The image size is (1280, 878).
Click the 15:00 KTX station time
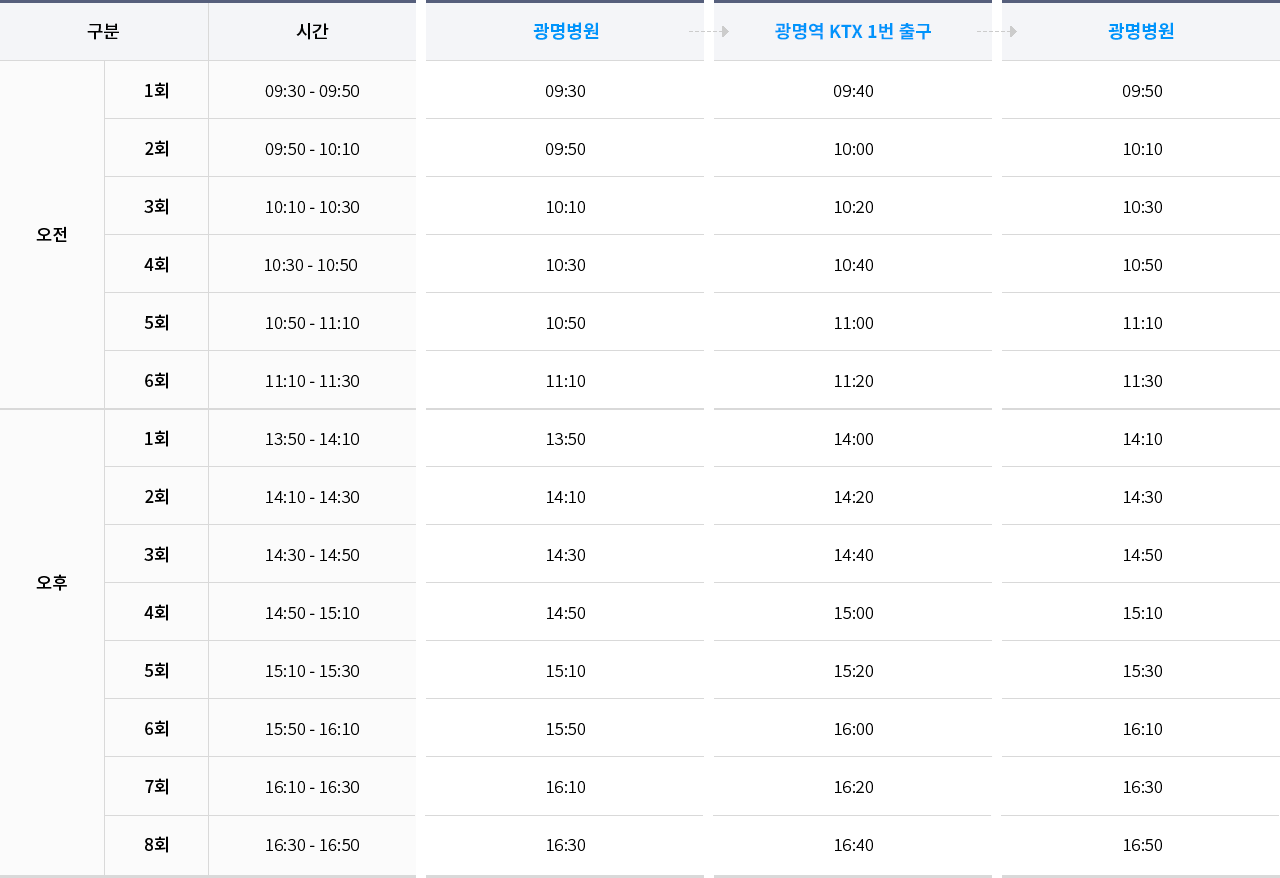tap(853, 613)
